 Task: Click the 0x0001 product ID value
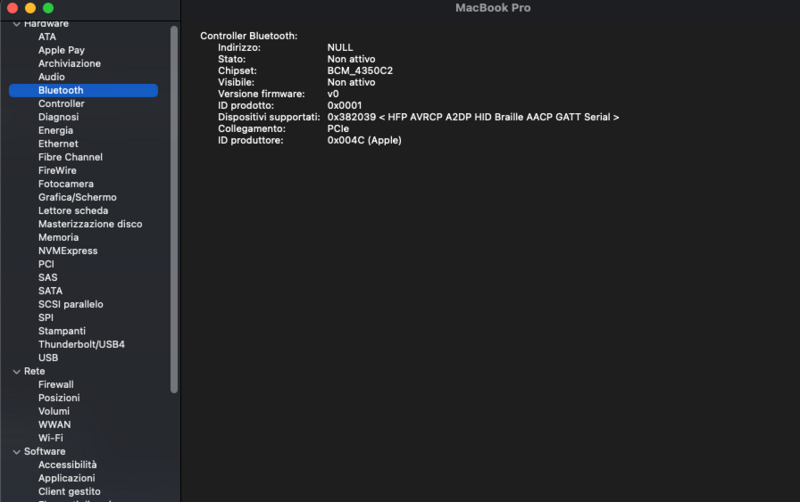pos(344,105)
